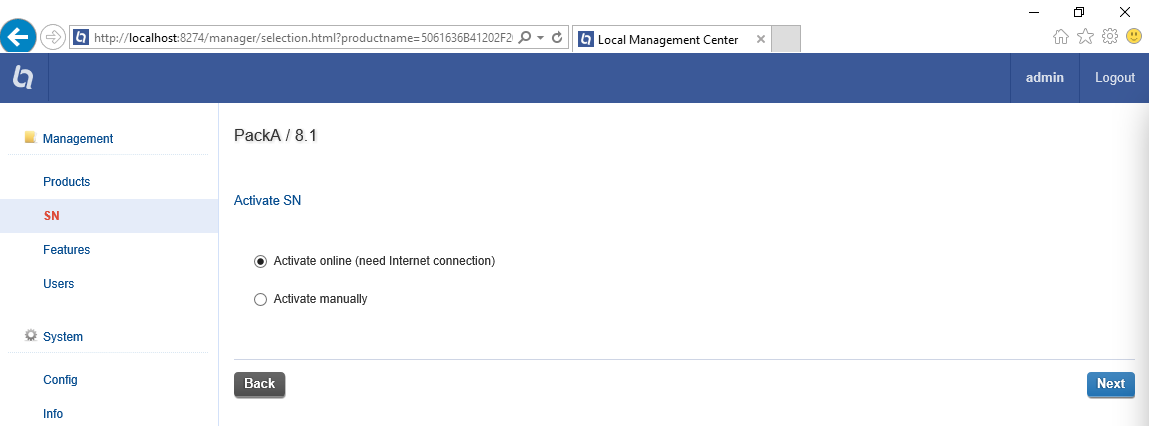Image resolution: width=1149 pixels, height=426 pixels.
Task: Select Activate online radio button
Action: click(261, 261)
